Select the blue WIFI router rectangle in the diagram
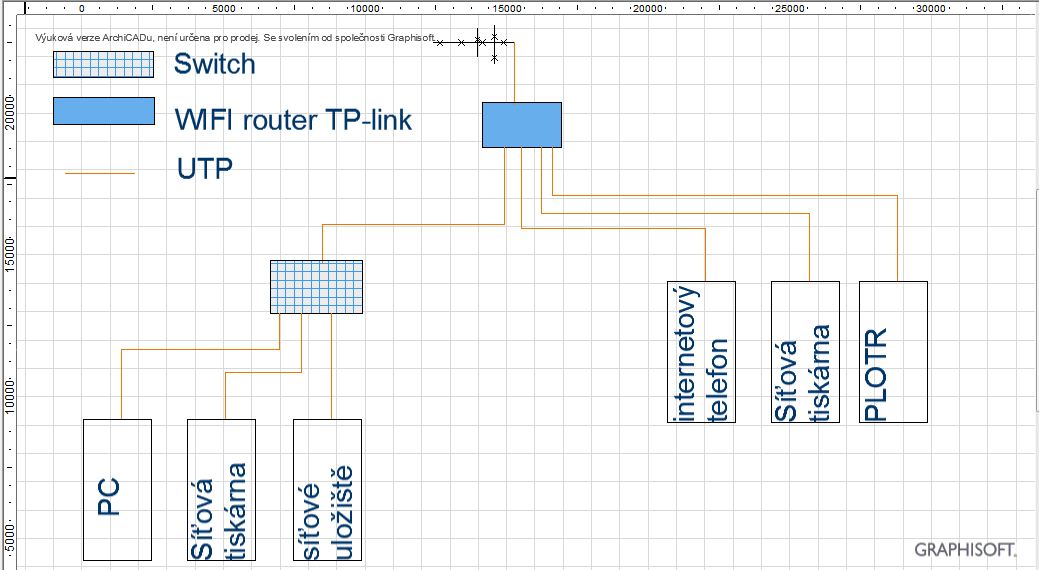Image resolution: width=1039 pixels, height=570 pixels. (521, 125)
